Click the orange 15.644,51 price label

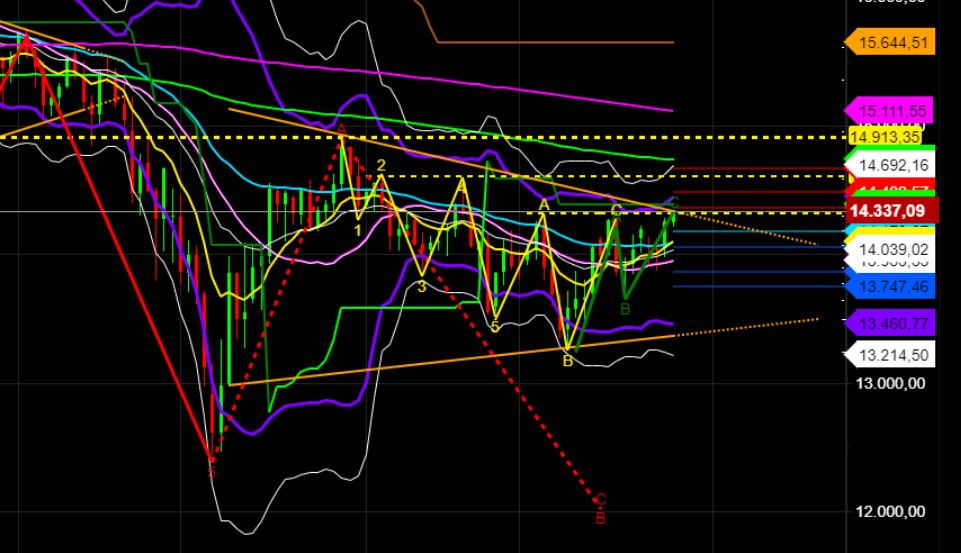[x=890, y=43]
